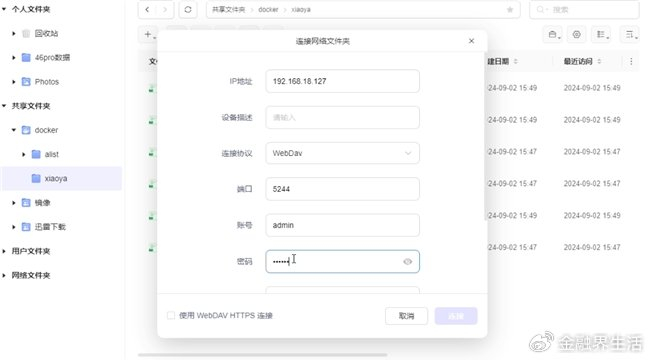Image resolution: width=650 pixels, height=360 pixels.
Task: Click the purple connect button
Action: pyautogui.click(x=456, y=316)
